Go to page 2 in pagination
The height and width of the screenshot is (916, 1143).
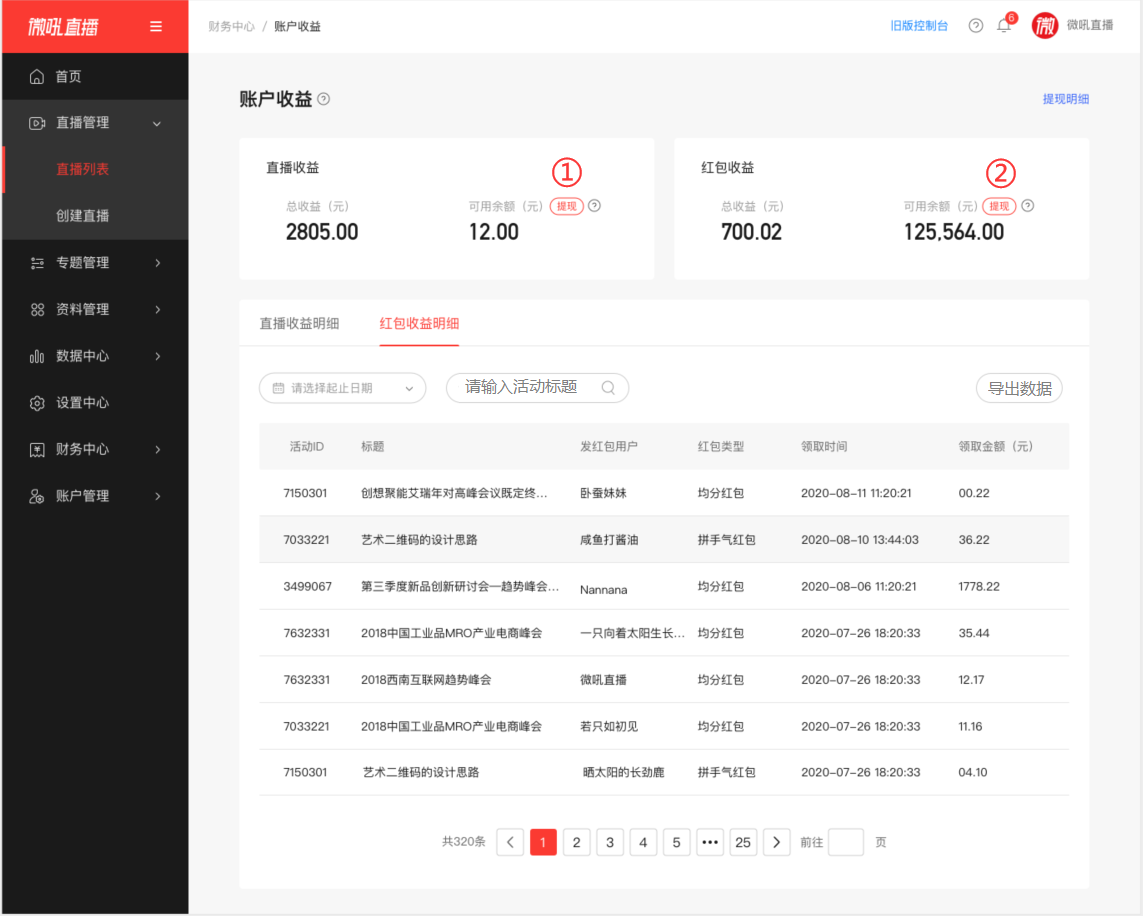tap(577, 842)
